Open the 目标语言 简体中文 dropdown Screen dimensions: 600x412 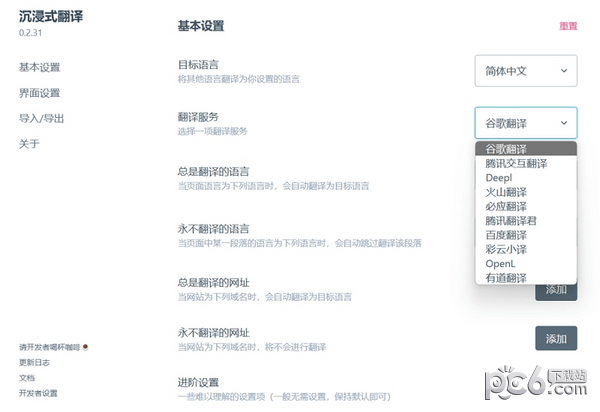point(526,71)
